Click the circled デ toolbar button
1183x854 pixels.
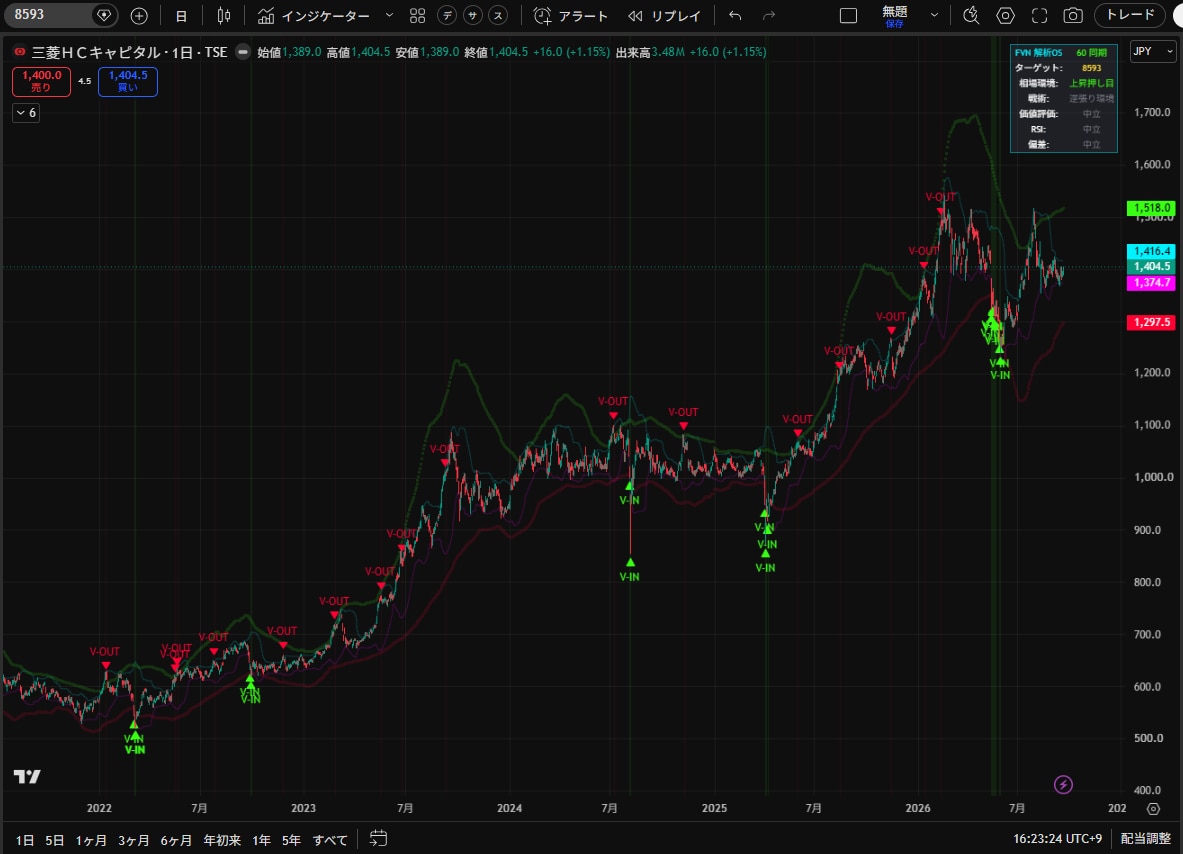(447, 16)
